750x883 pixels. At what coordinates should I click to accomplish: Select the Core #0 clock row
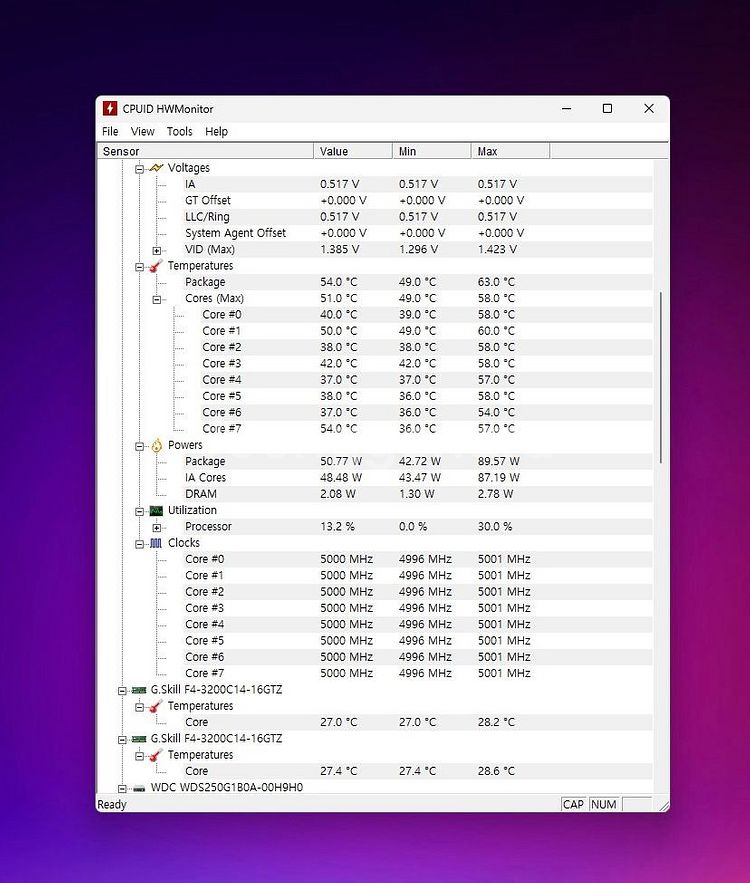tap(417, 560)
